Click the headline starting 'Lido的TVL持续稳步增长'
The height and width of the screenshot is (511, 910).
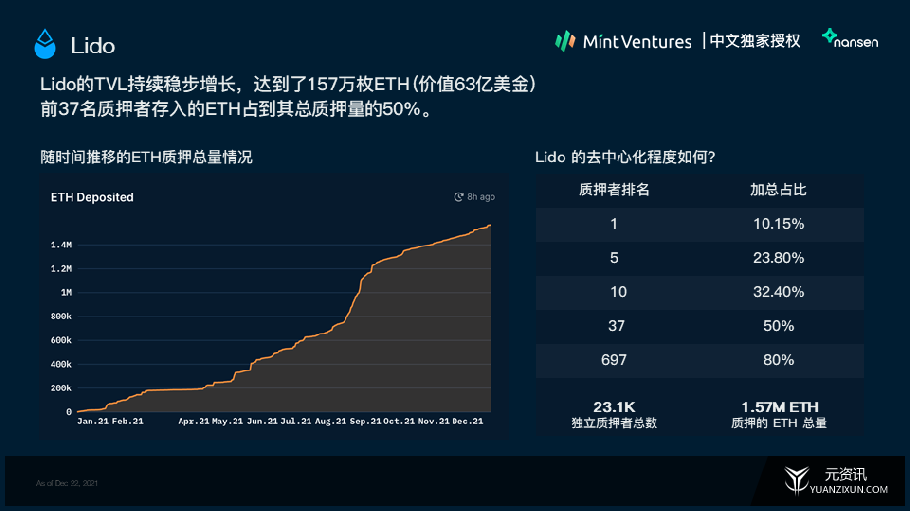click(288, 84)
